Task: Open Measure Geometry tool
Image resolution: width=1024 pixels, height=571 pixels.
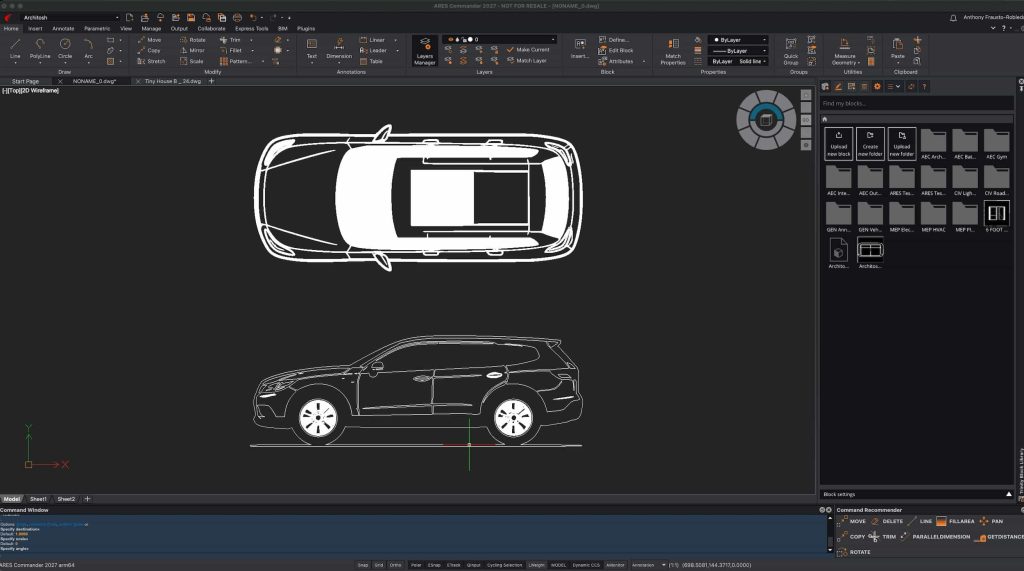Action: point(844,51)
